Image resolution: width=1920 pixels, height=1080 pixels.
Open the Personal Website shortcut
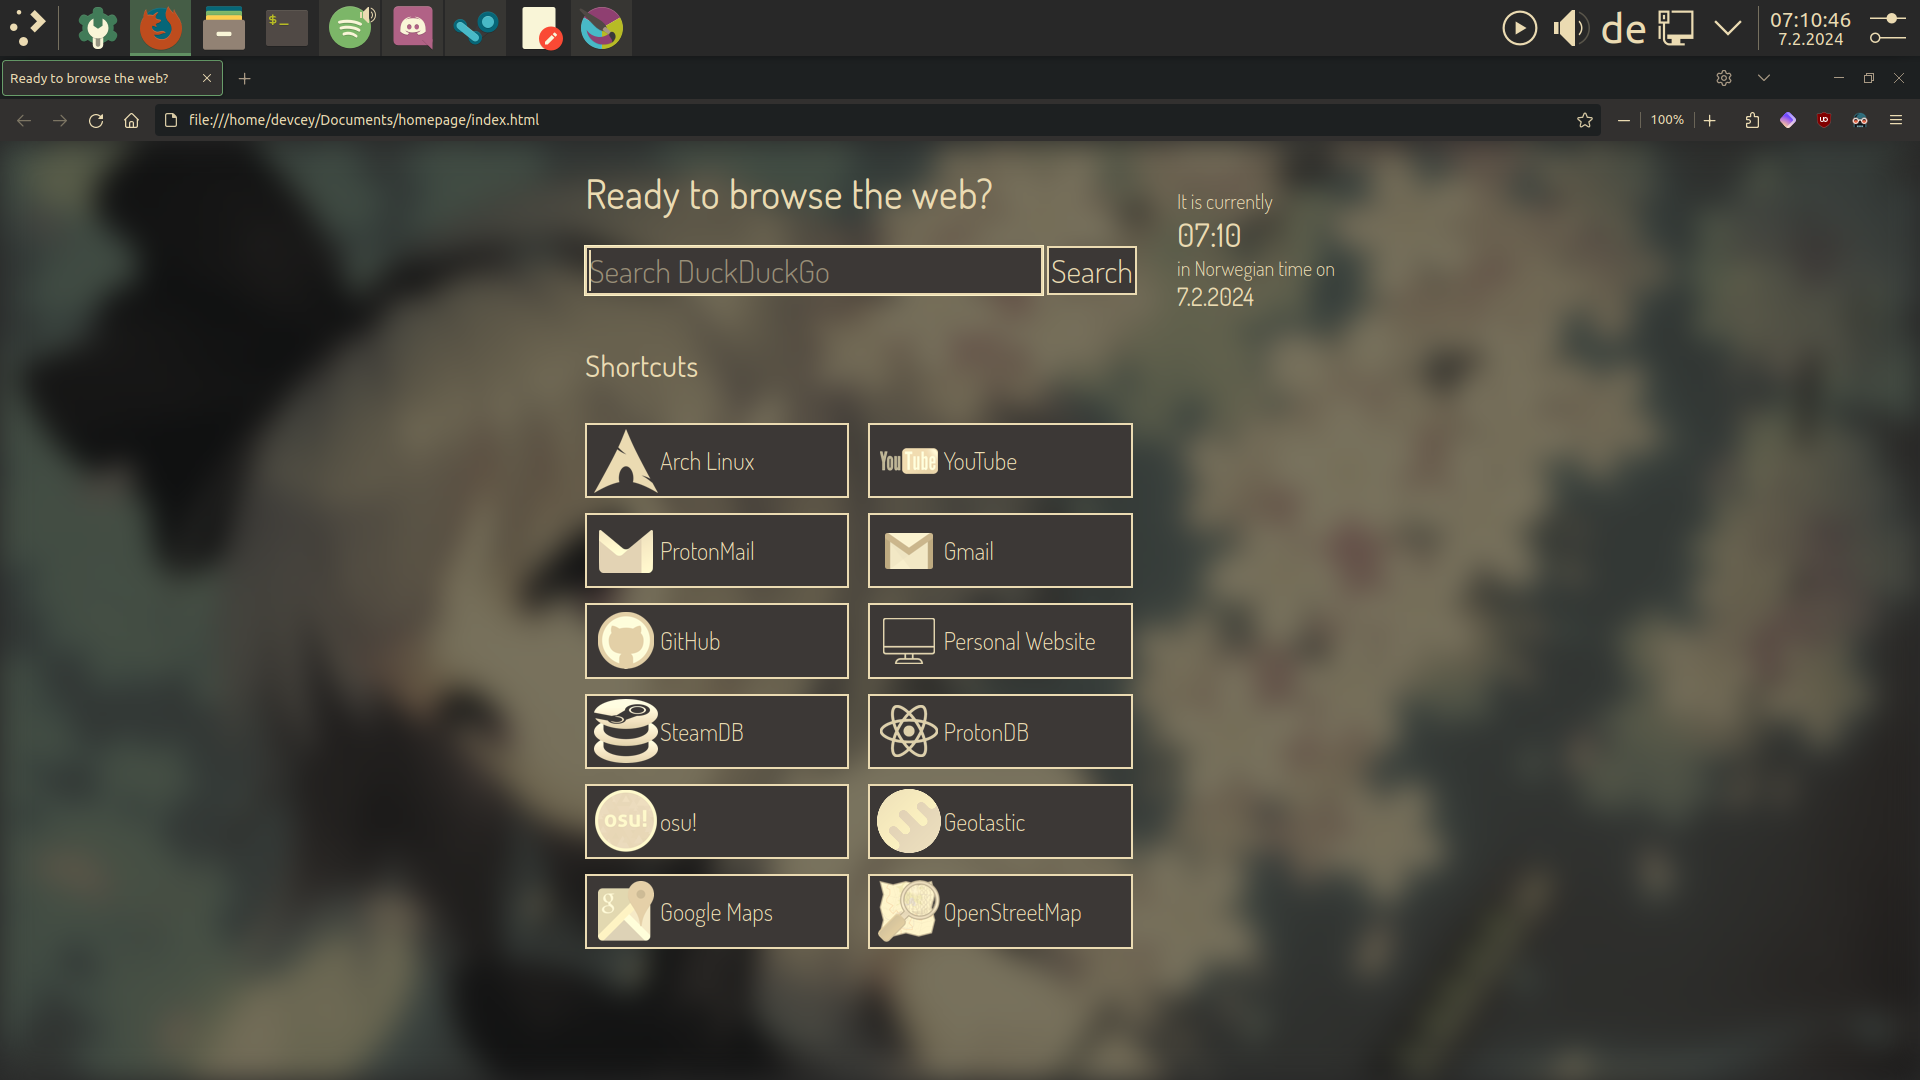point(1000,641)
